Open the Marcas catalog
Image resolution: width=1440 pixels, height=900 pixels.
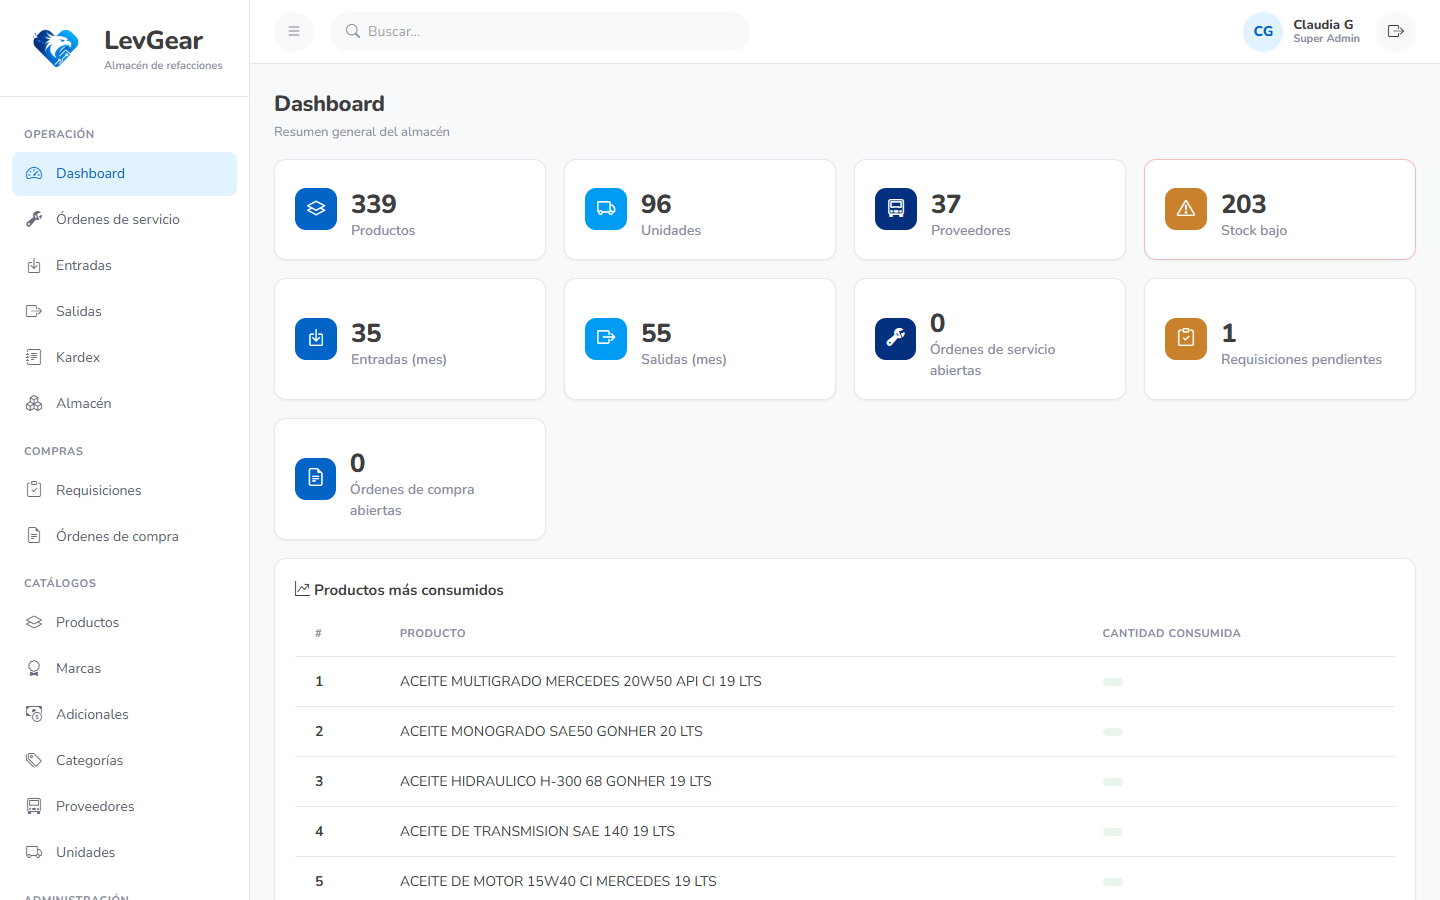pos(124,668)
